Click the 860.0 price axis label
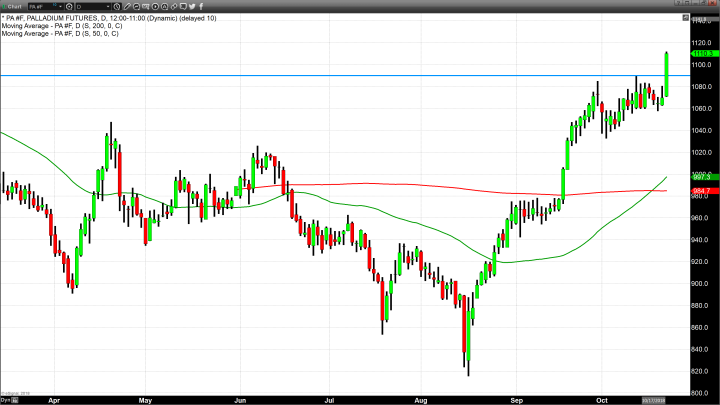 (702, 327)
